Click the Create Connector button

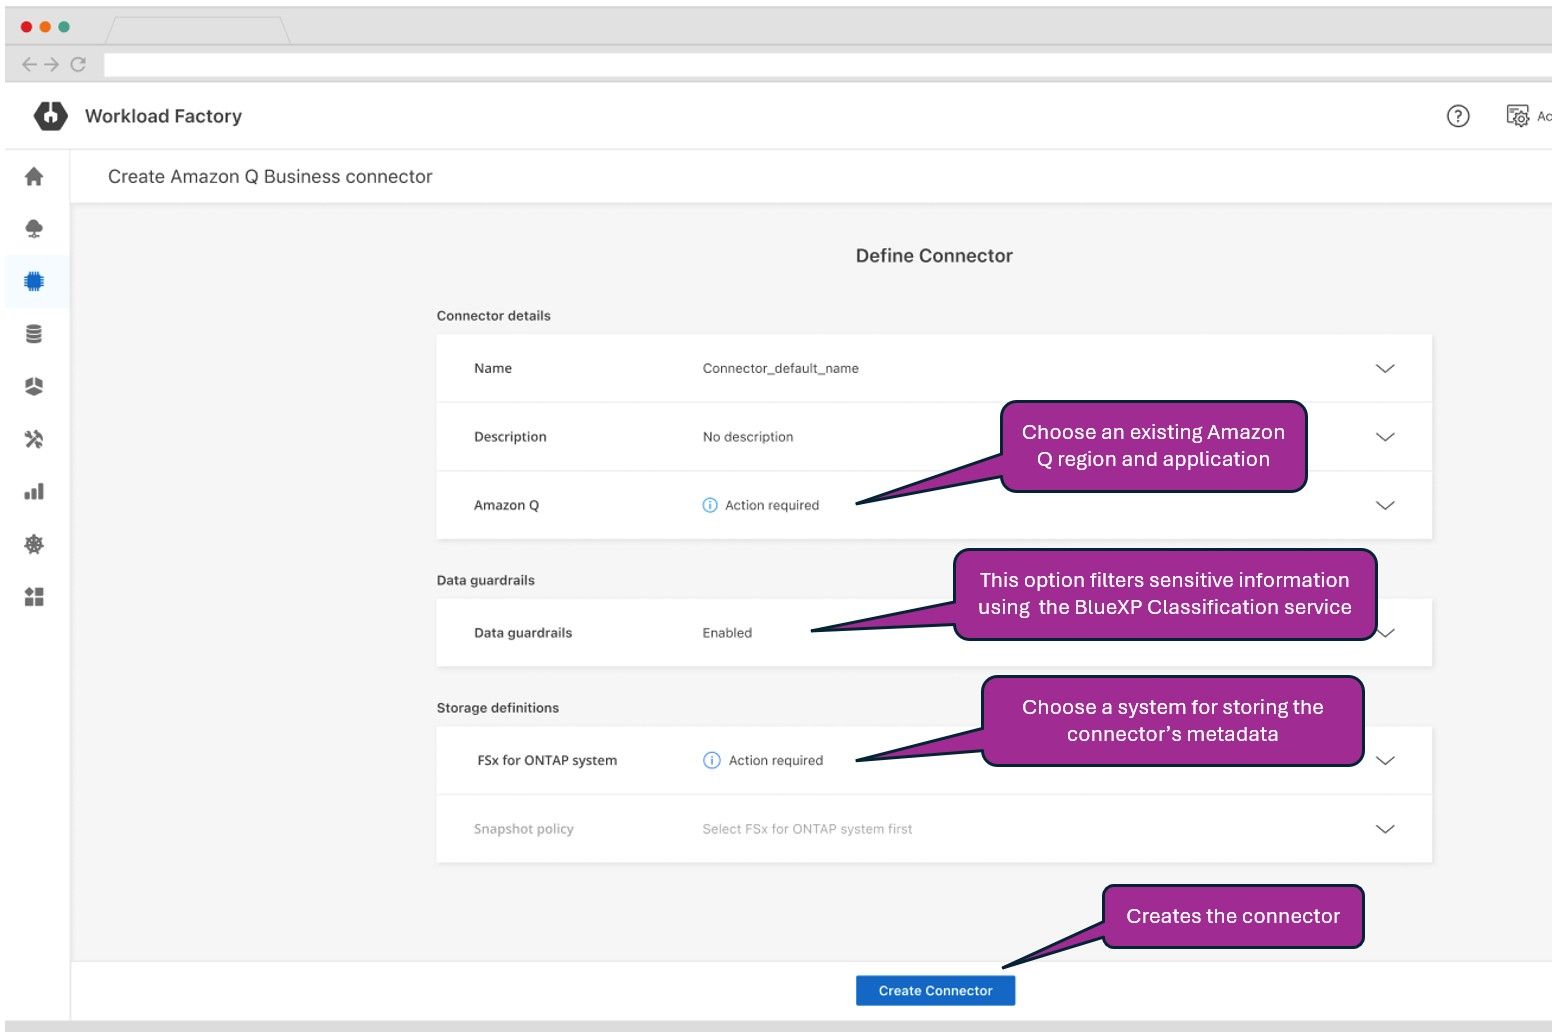(935, 991)
